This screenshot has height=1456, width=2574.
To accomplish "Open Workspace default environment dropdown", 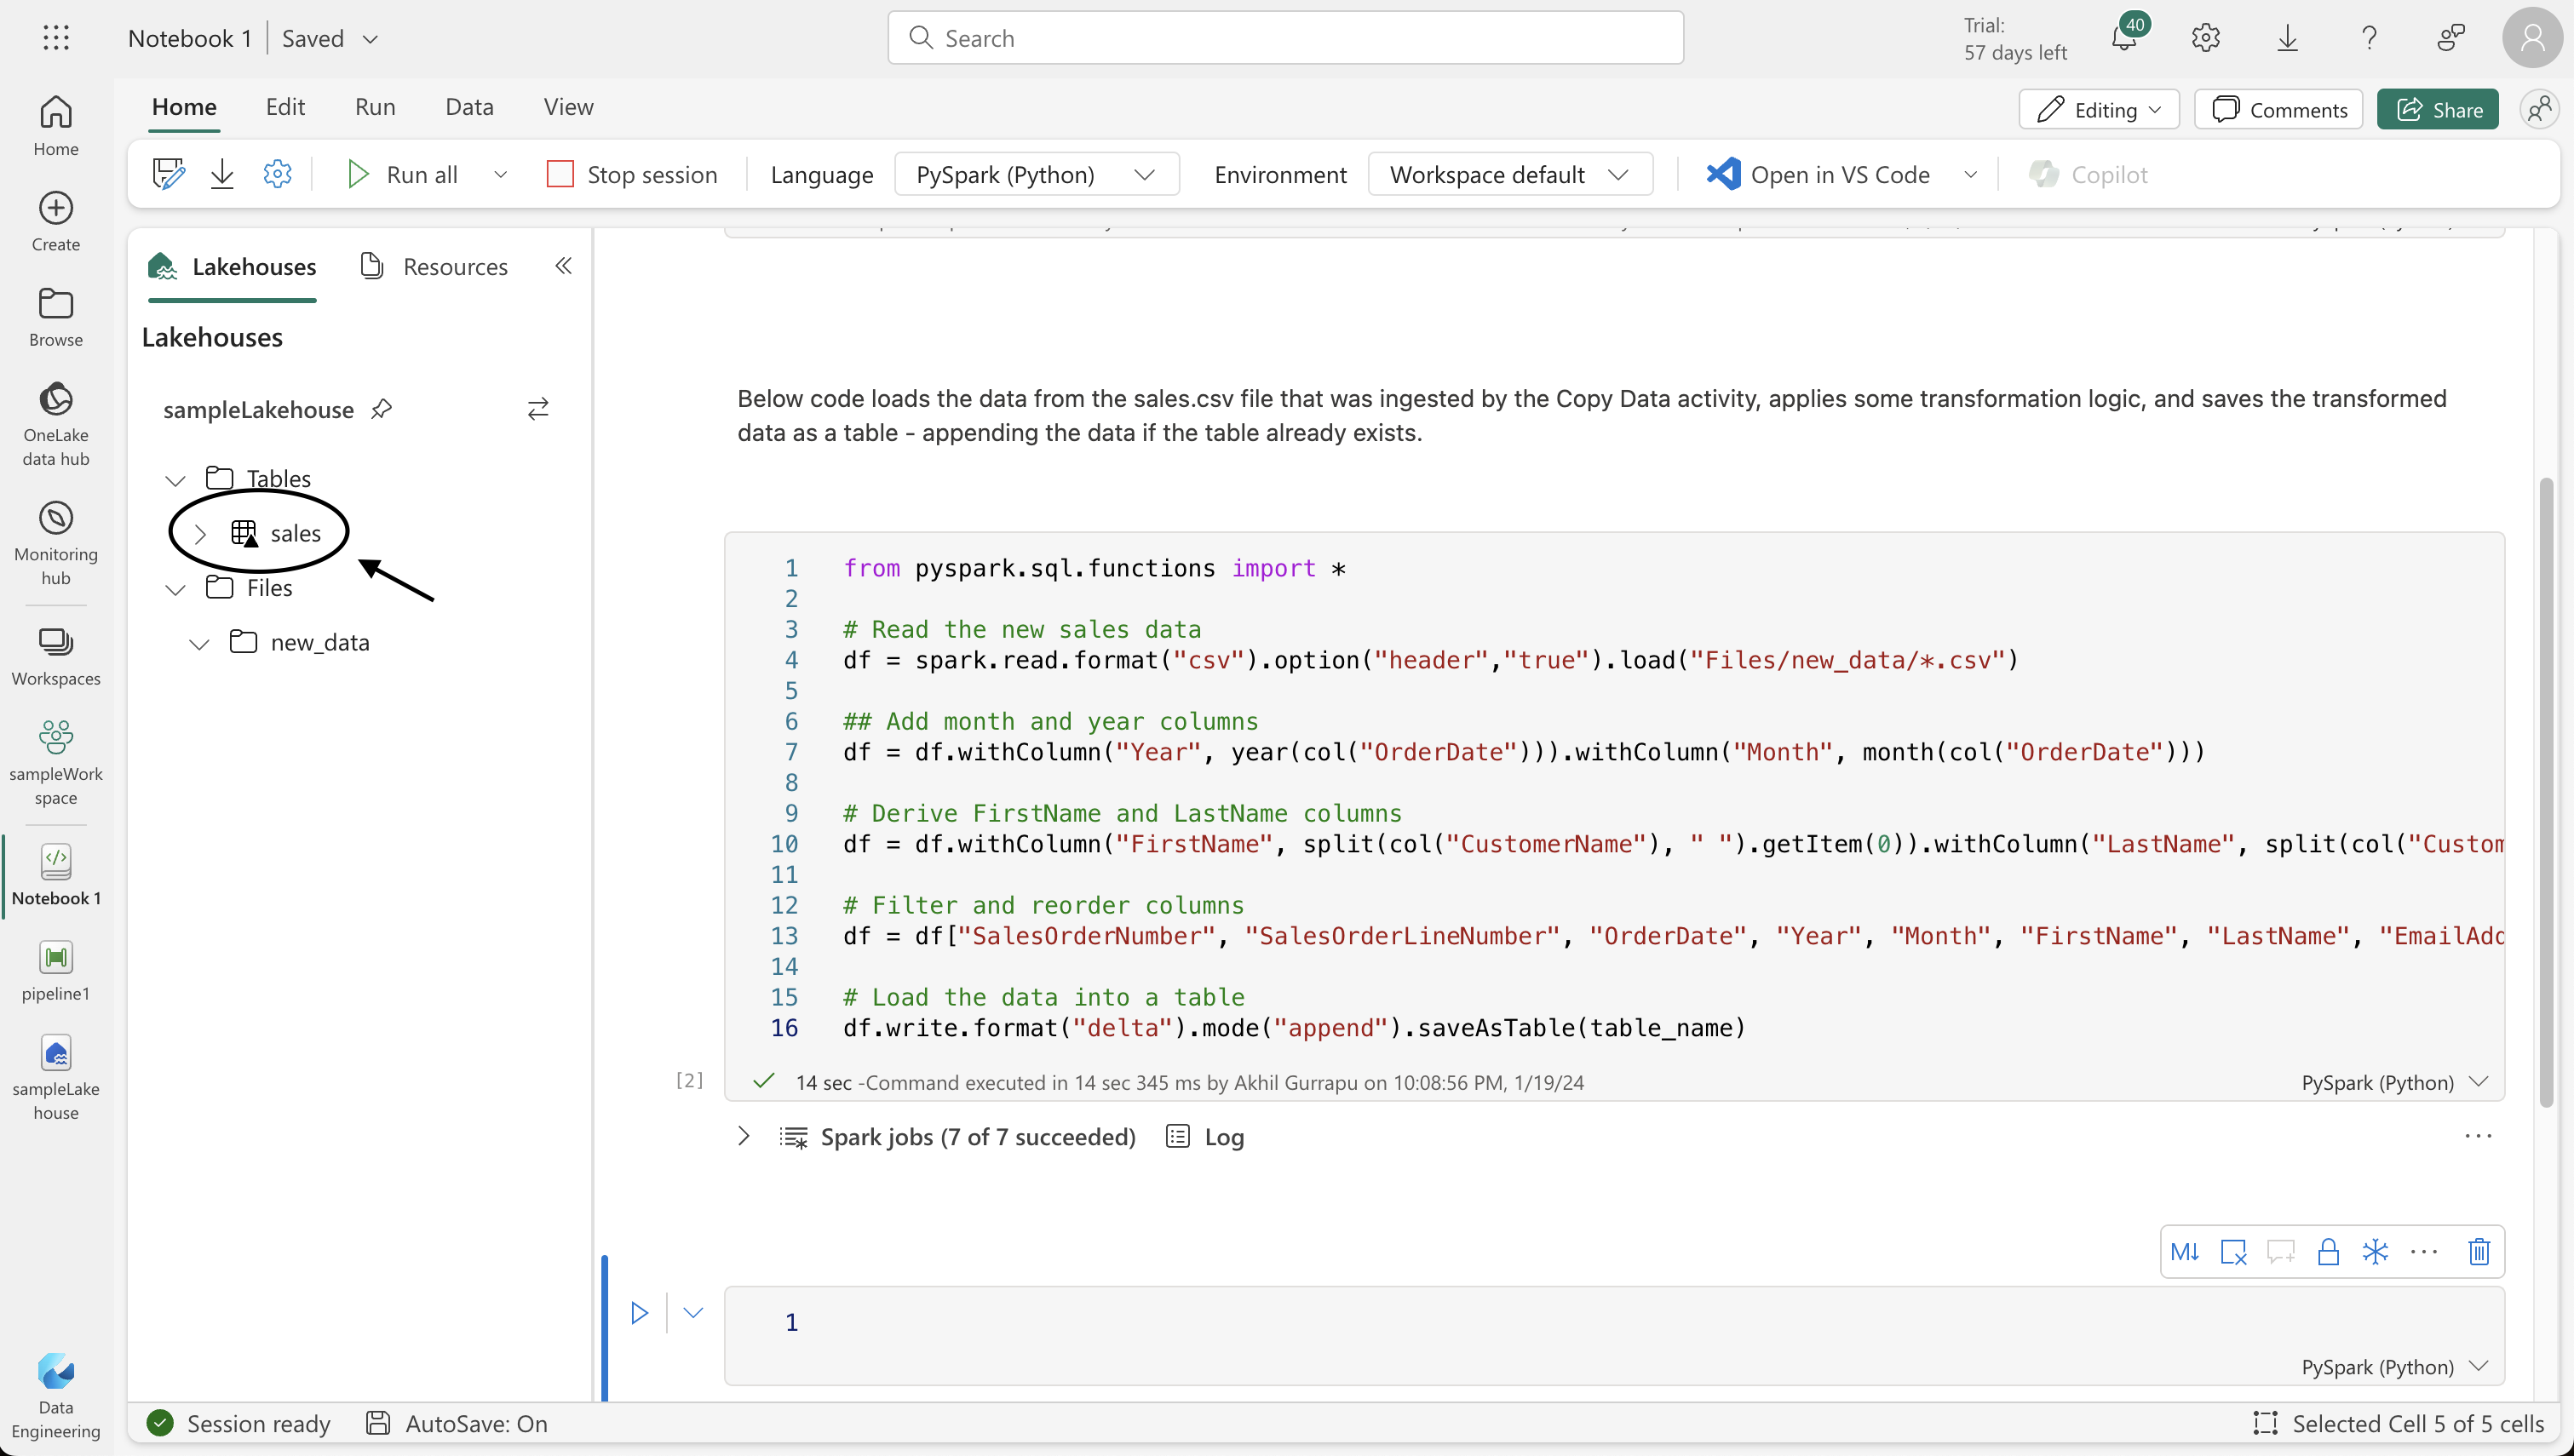I will [x=1509, y=174].
